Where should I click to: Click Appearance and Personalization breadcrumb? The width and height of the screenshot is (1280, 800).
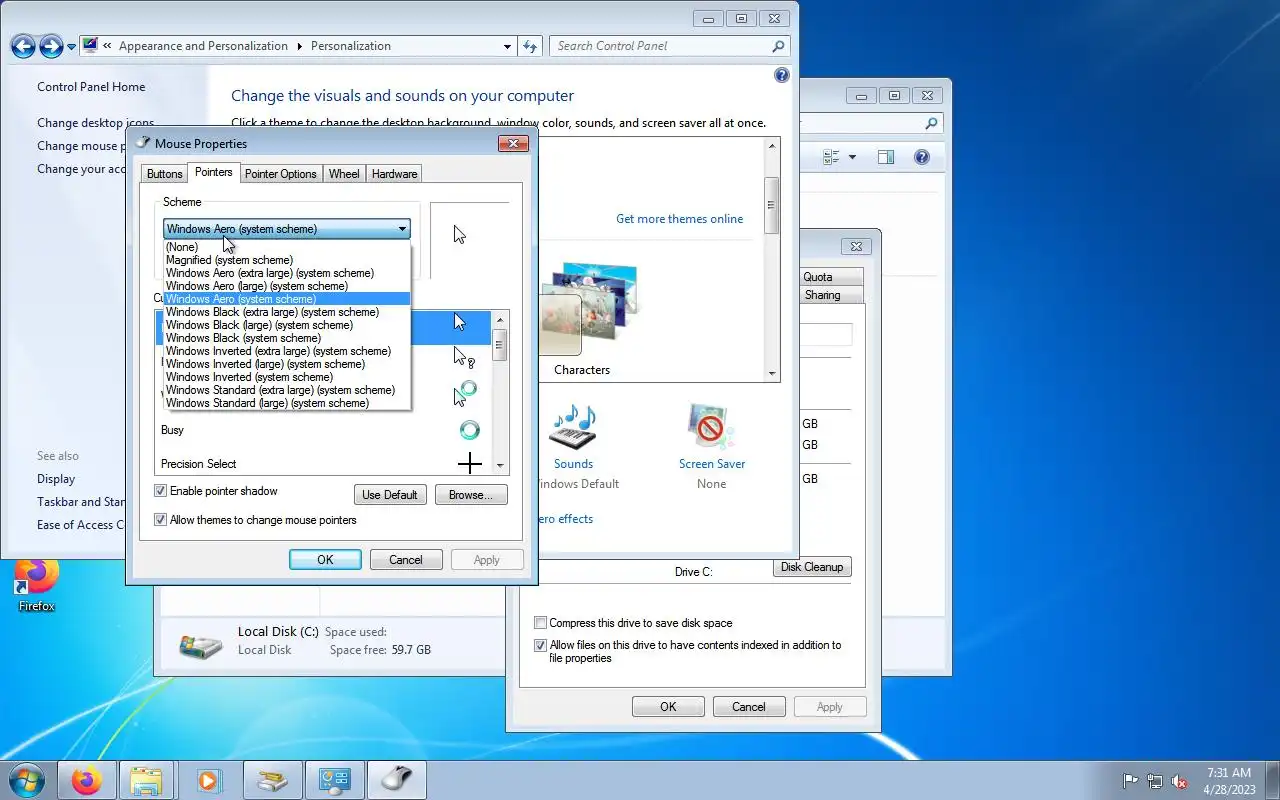[x=203, y=46]
